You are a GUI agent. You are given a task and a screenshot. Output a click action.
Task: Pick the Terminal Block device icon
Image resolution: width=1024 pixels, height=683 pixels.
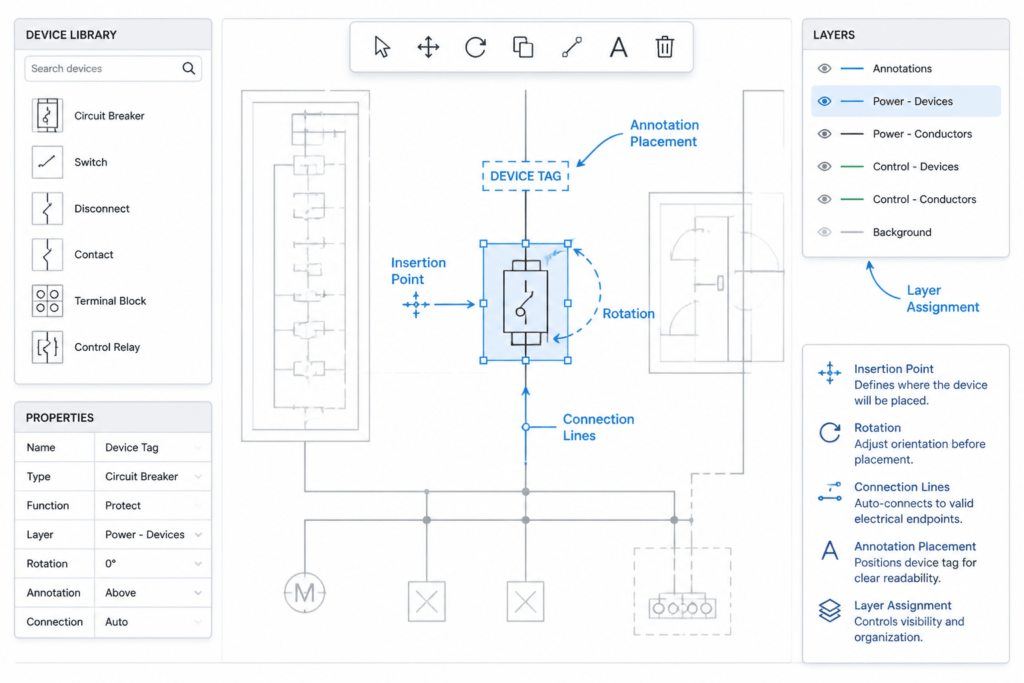(47, 301)
